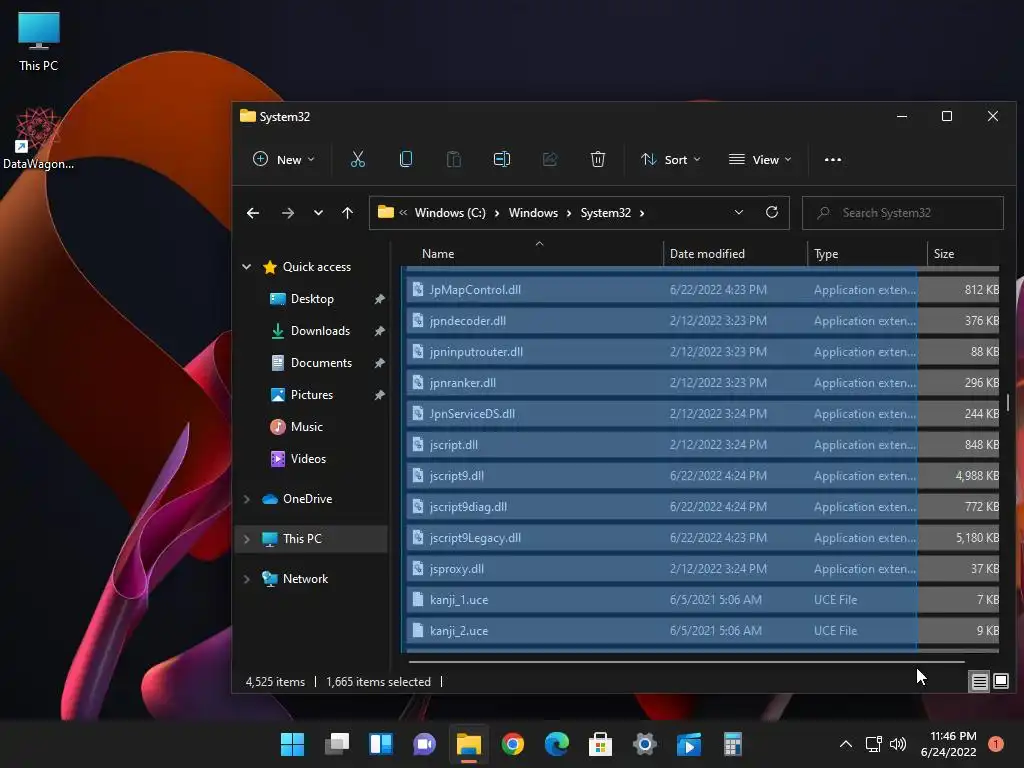
Task: Open Microsoft Store from taskbar
Action: pos(600,744)
